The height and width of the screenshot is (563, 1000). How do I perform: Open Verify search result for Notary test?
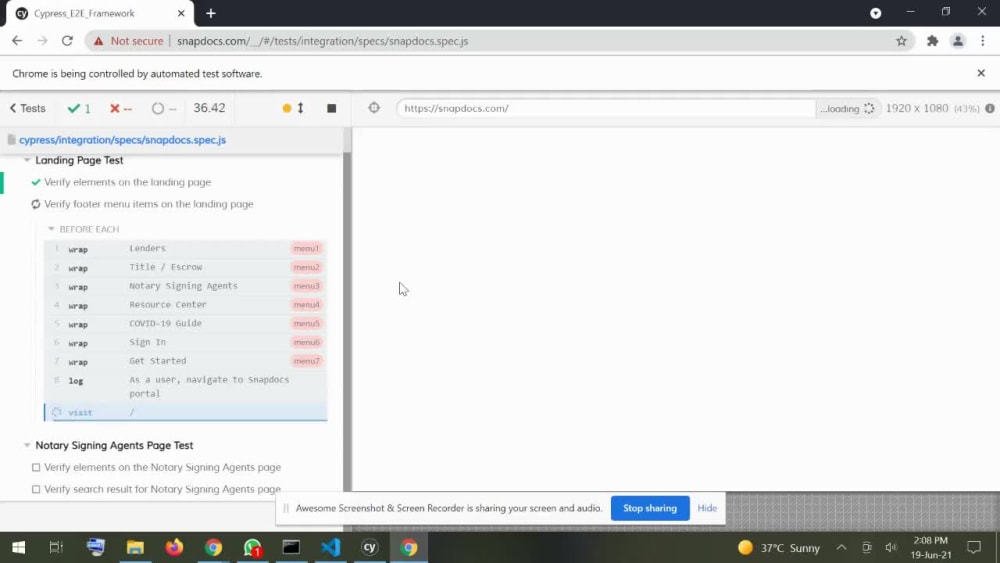click(x=162, y=489)
